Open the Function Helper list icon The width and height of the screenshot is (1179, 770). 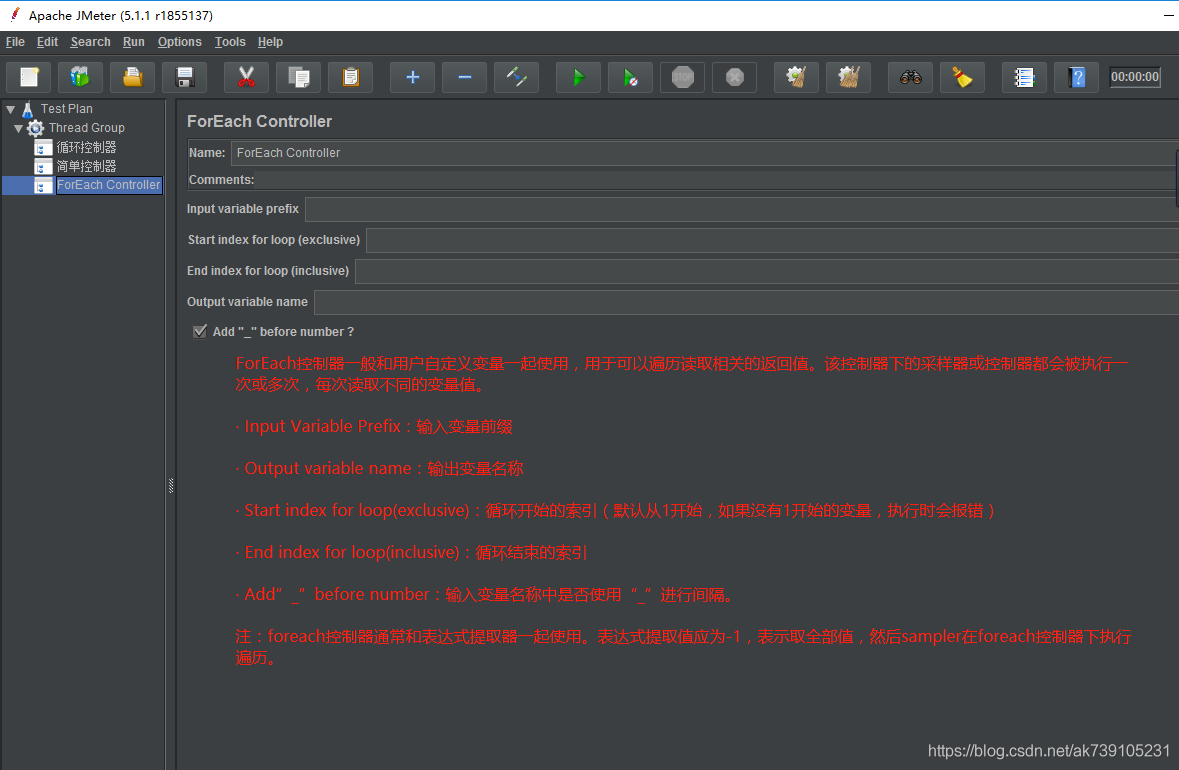(1024, 77)
